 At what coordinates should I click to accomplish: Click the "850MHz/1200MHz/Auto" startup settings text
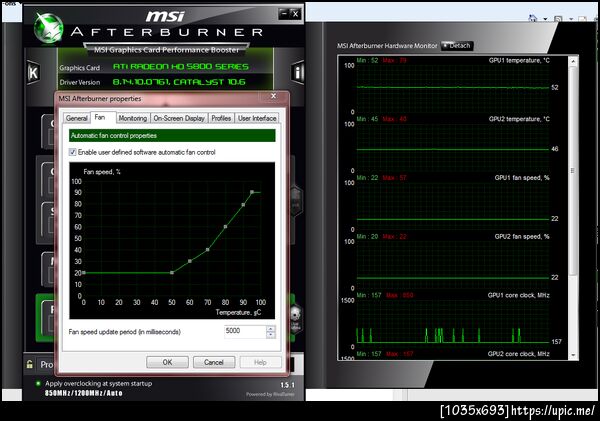tap(84, 393)
